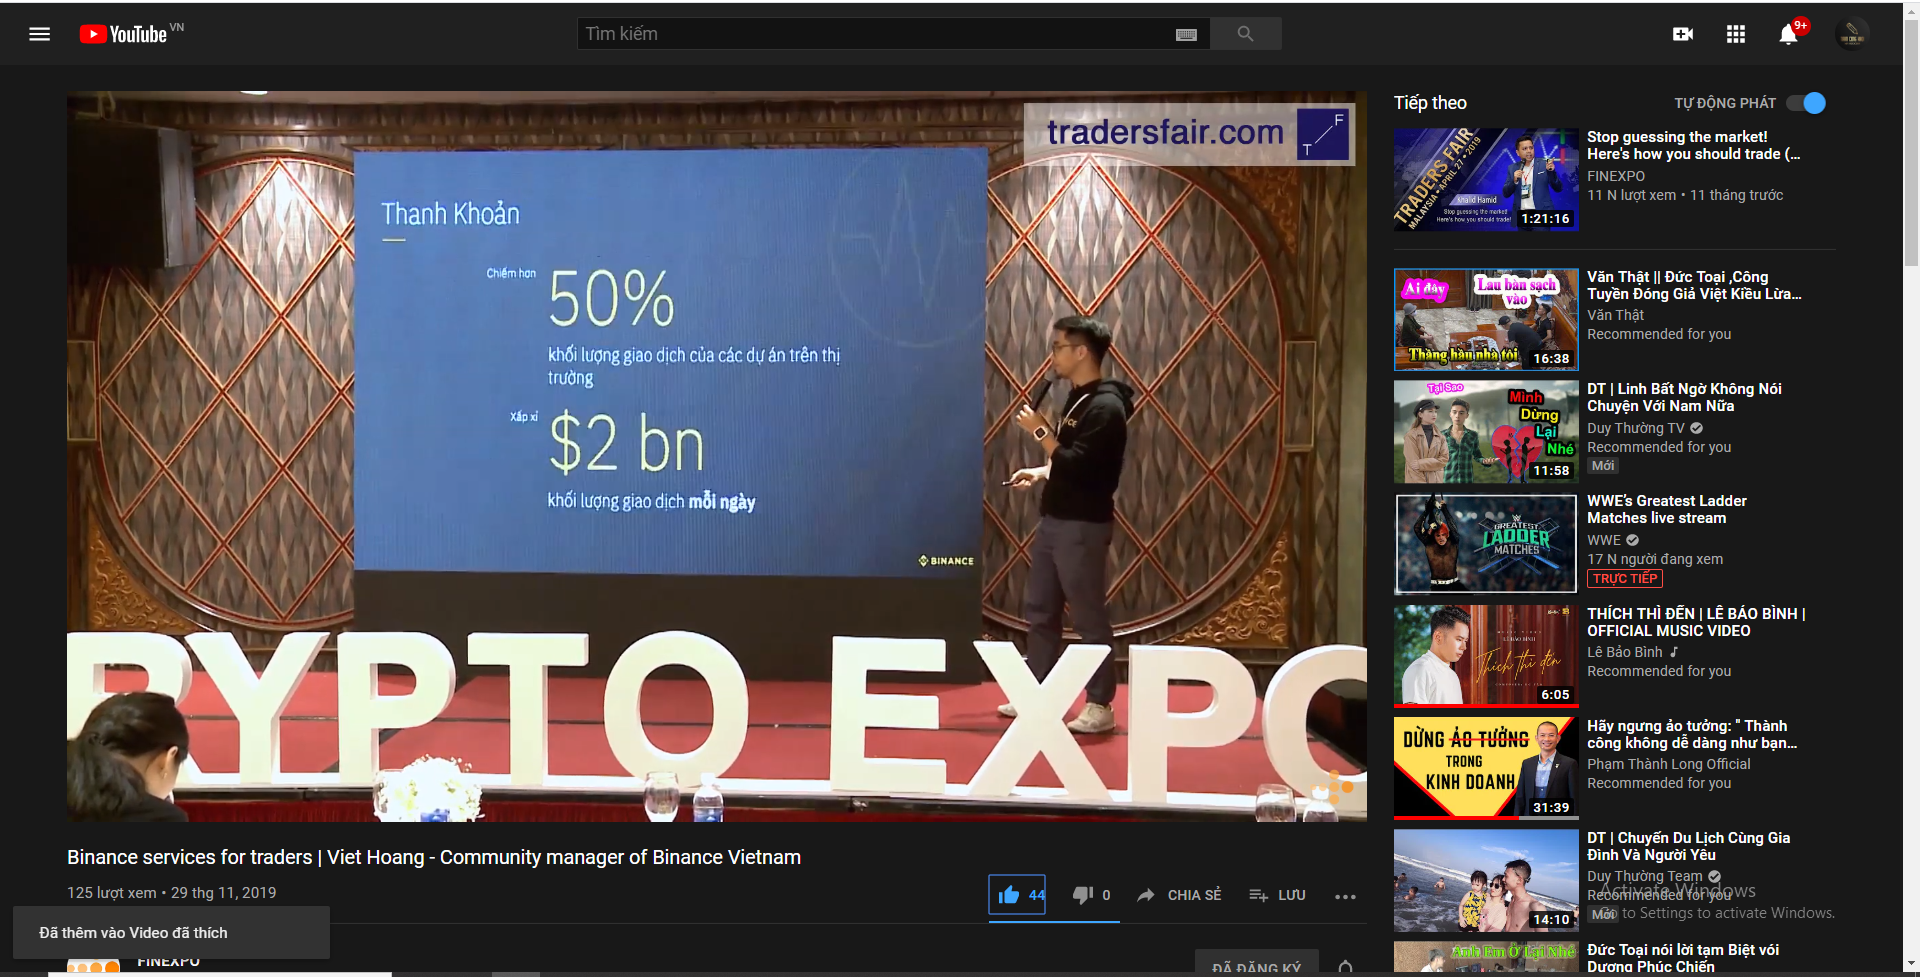Open 'Hãy ngưng ảo tưởng' video thumbnail
1920x977 pixels.
pos(1486,768)
